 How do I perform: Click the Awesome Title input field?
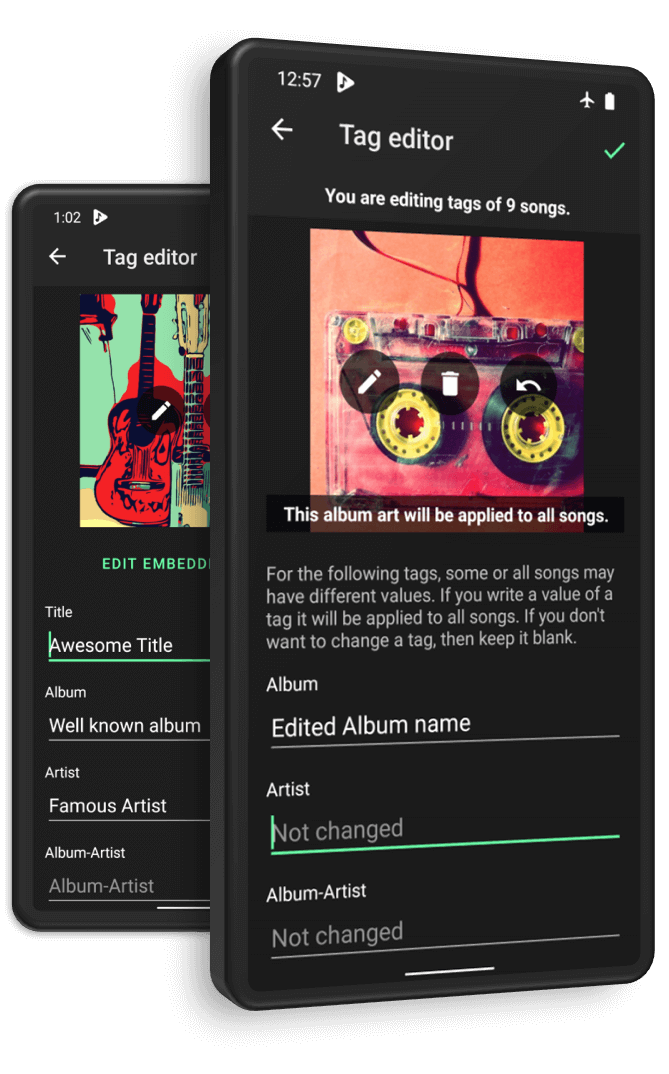coord(128,645)
